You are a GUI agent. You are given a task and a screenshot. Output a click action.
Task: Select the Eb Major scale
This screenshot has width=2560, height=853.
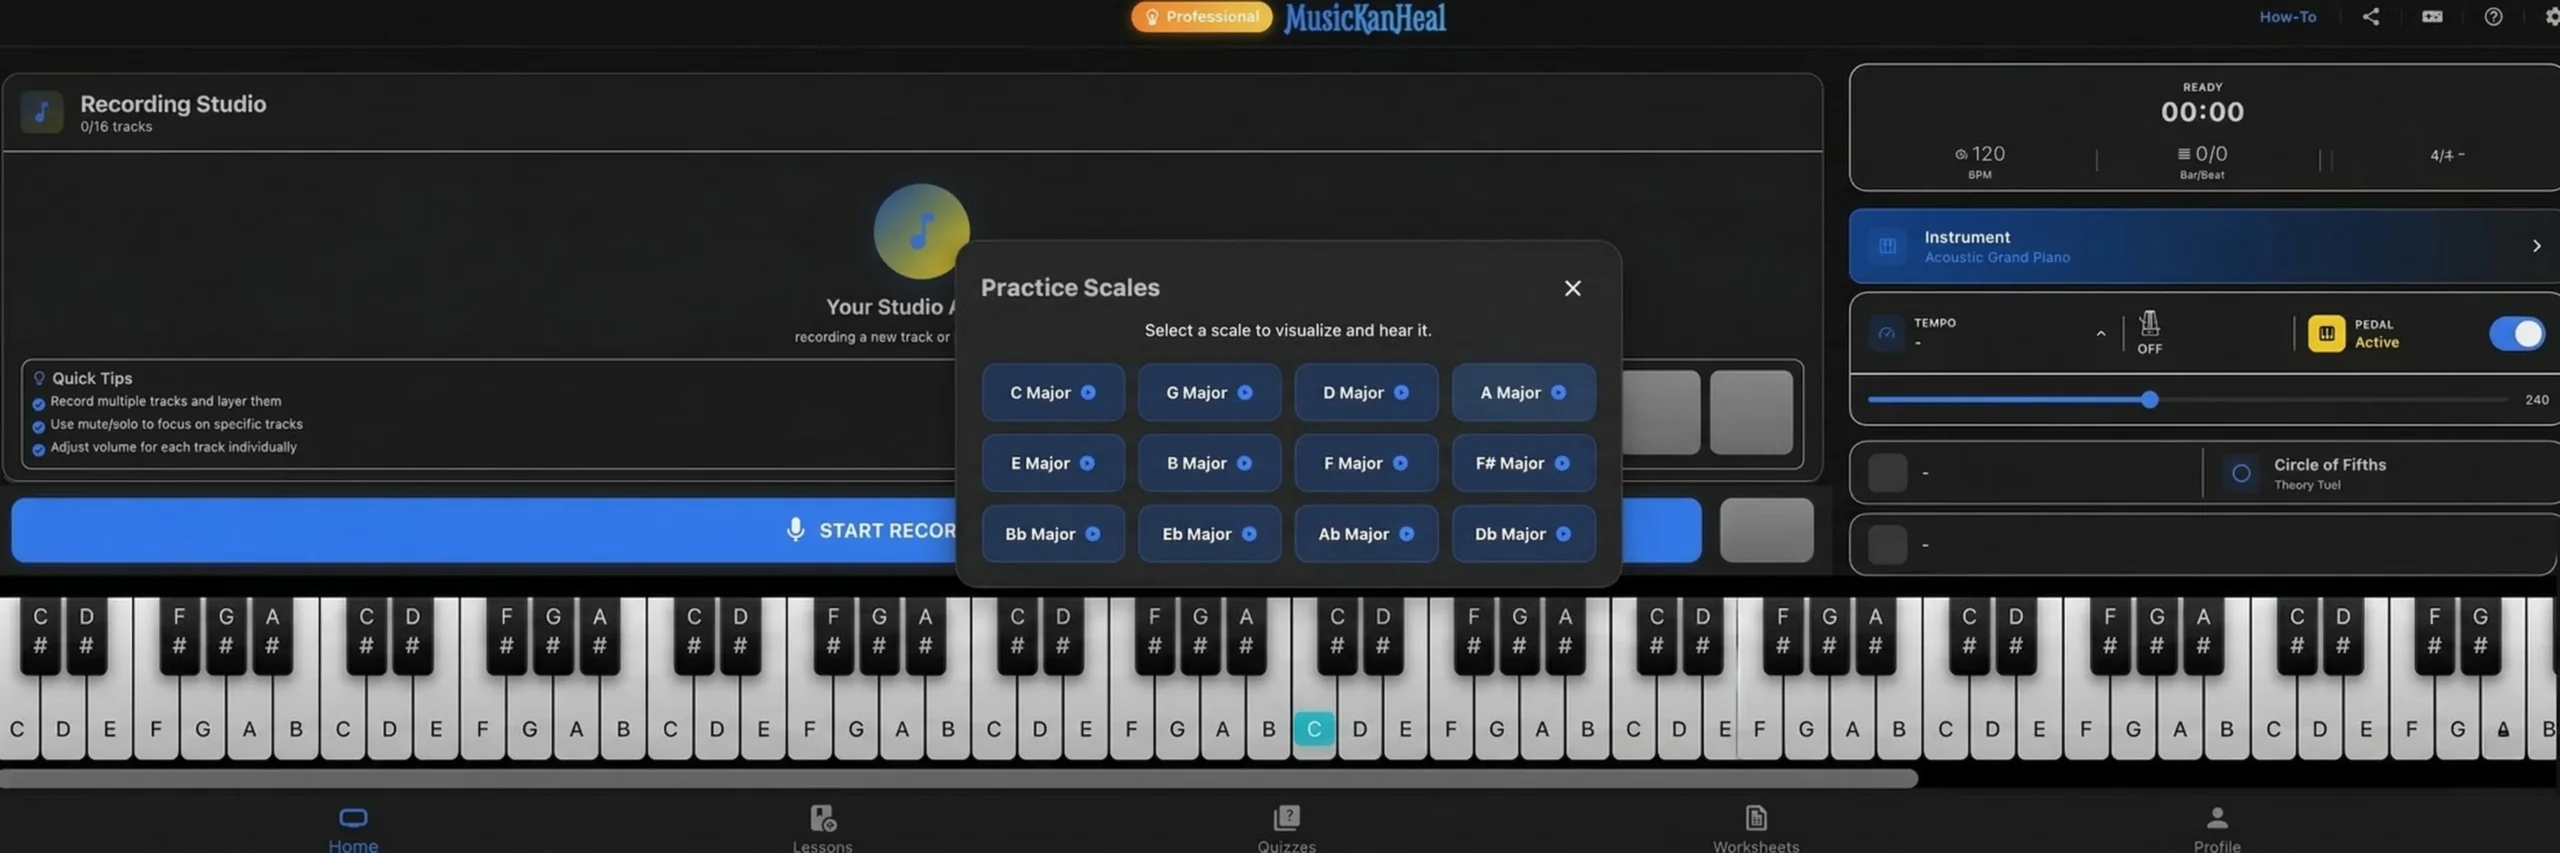pos(1209,534)
